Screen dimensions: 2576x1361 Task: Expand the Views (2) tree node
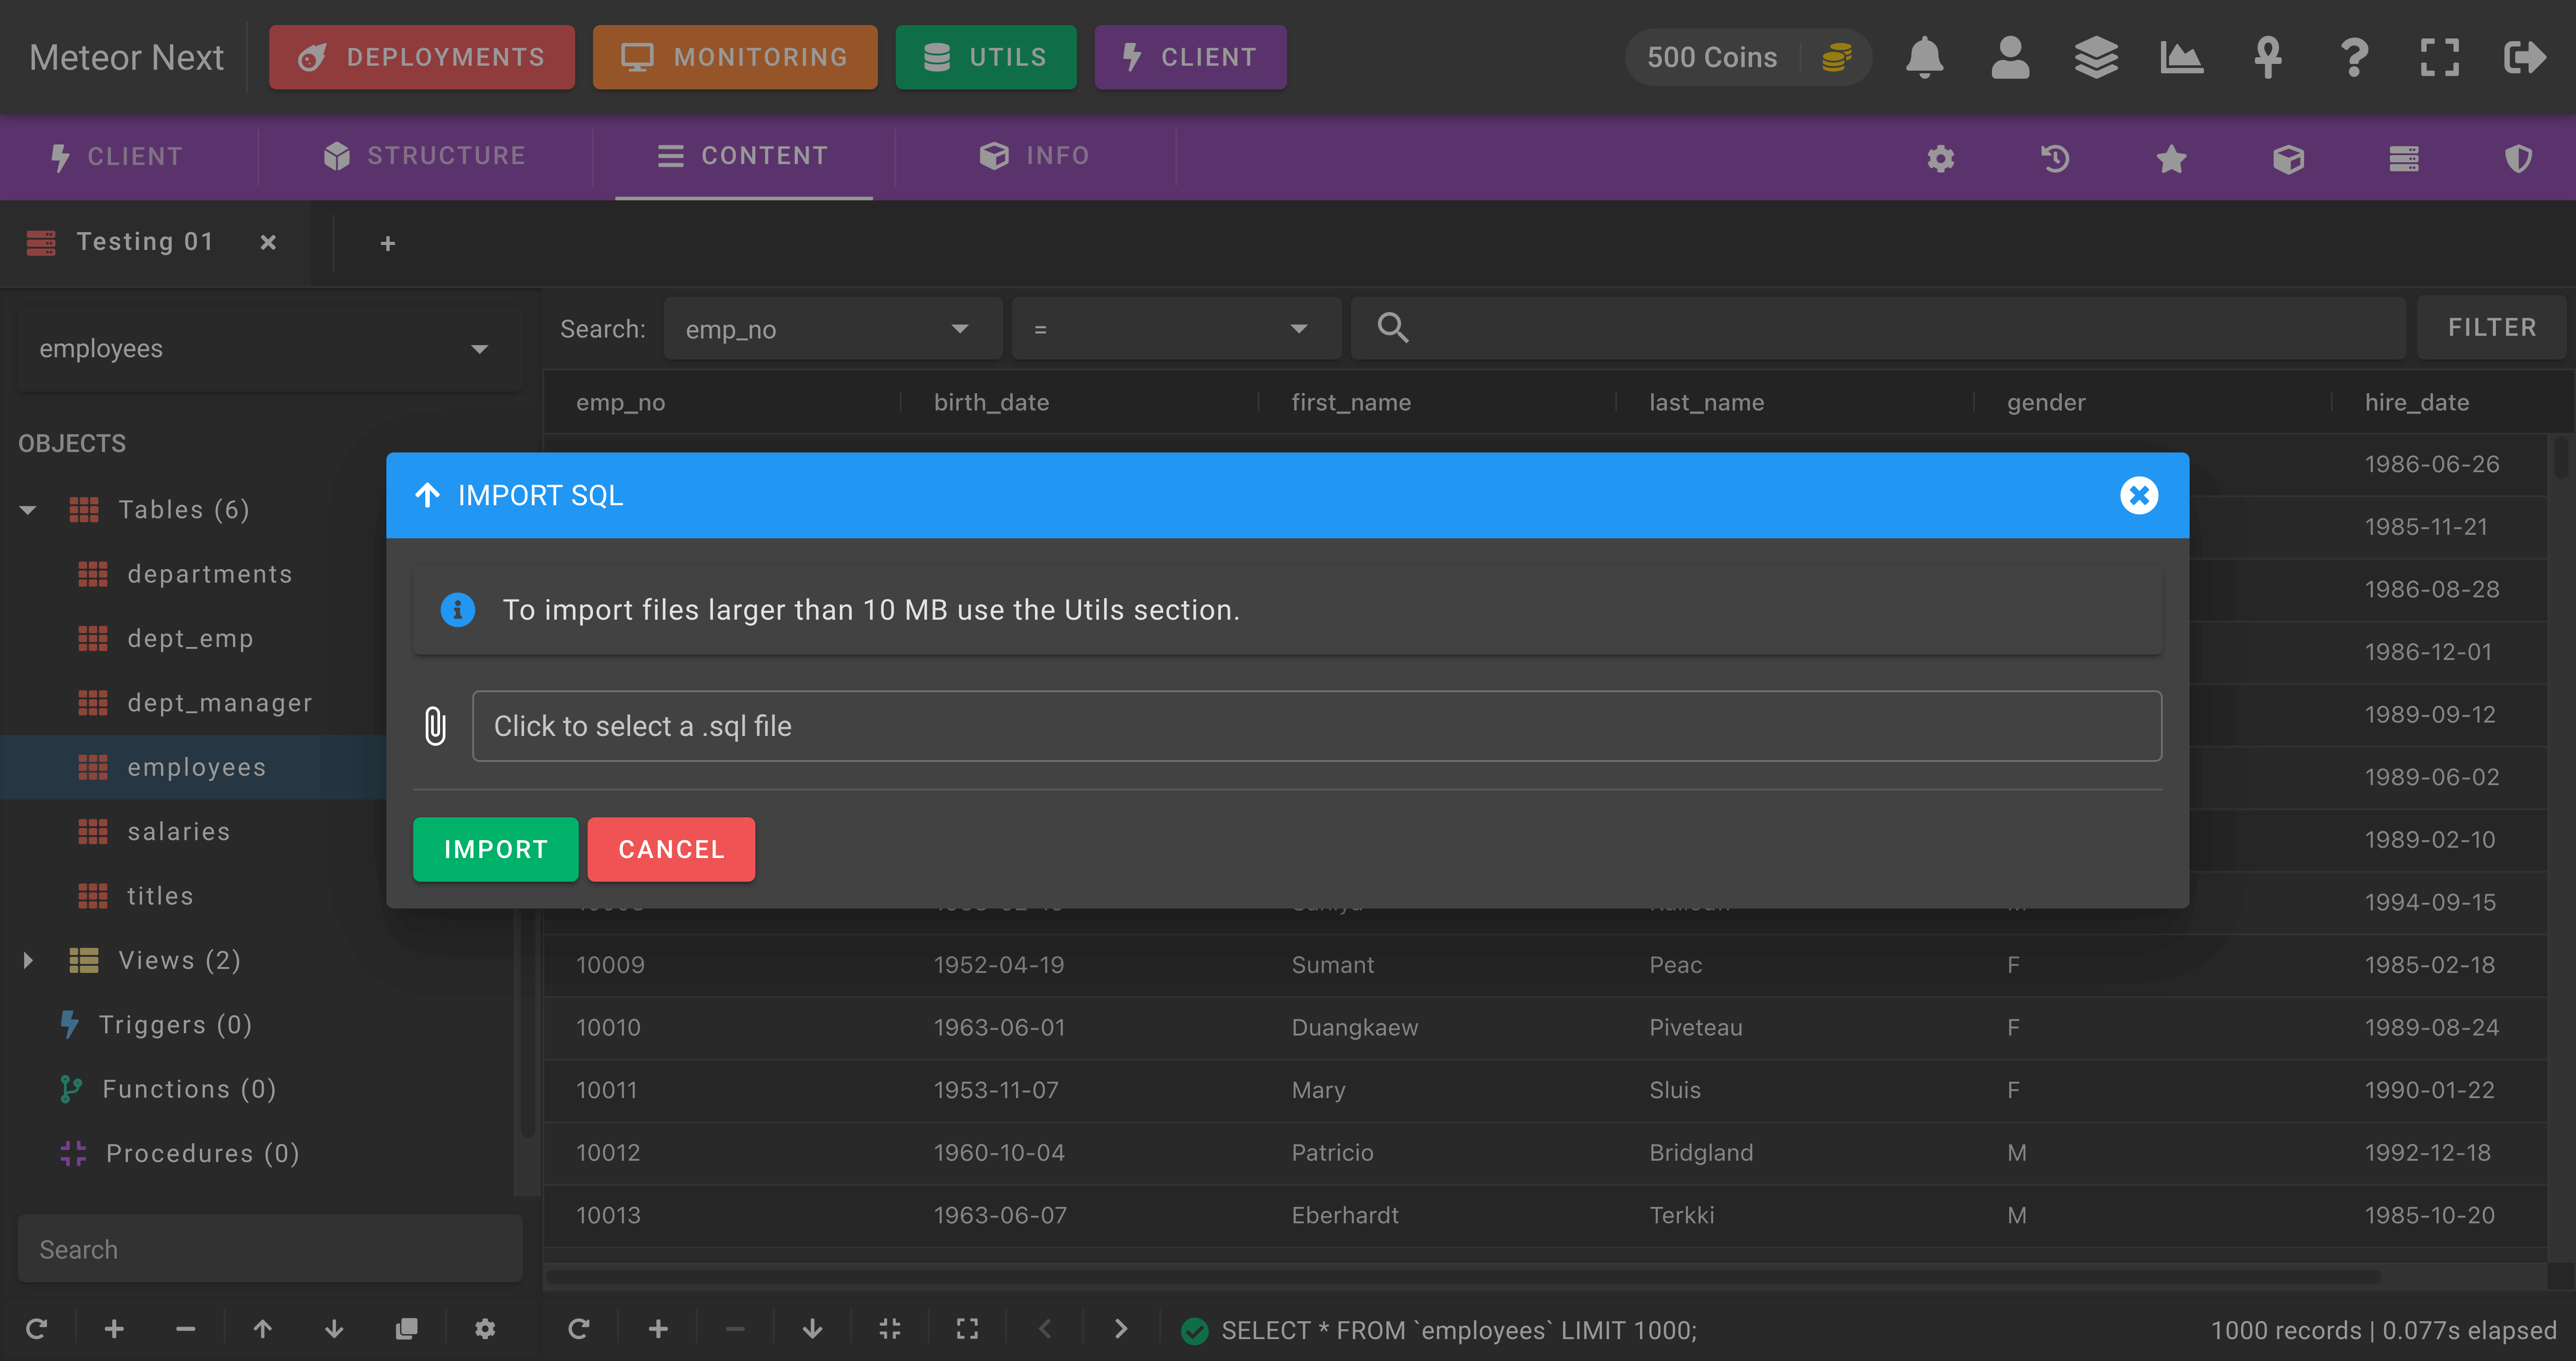(x=28, y=961)
